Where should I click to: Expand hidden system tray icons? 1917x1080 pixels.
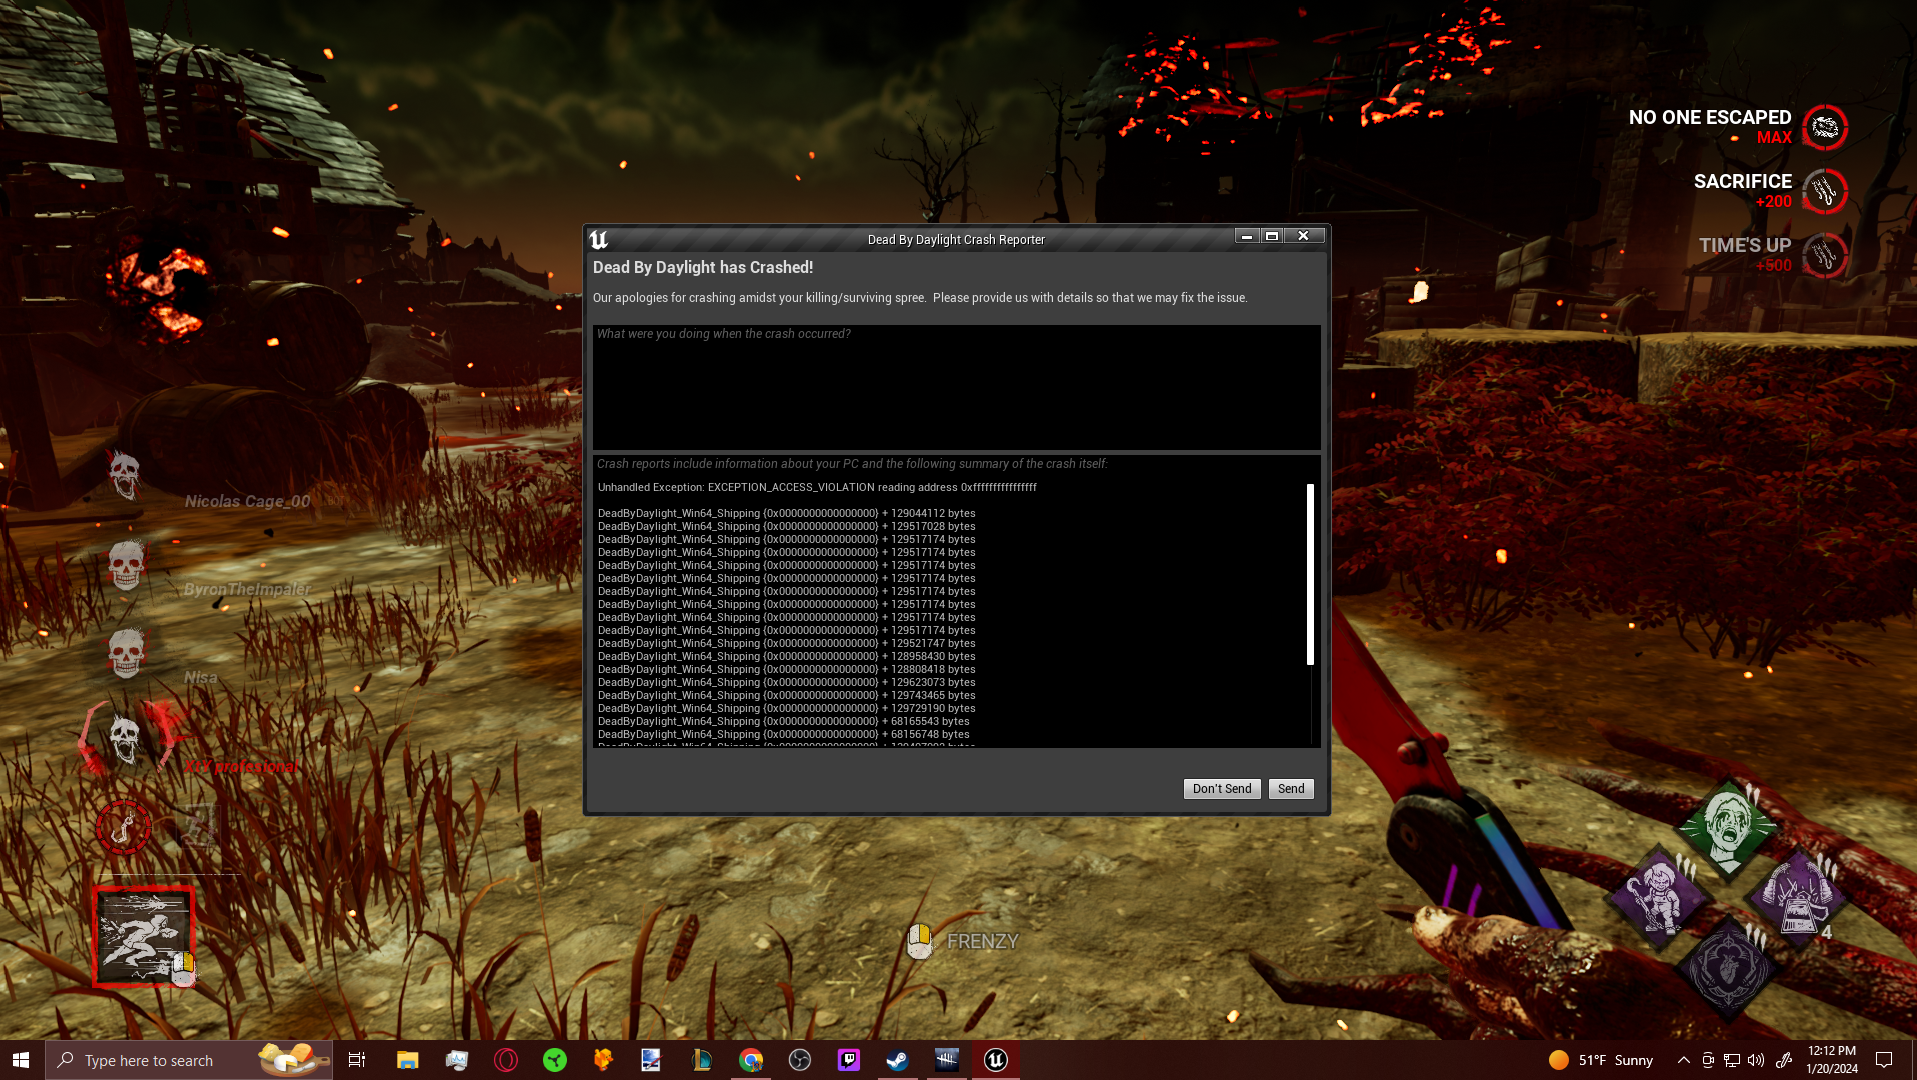1684,1060
